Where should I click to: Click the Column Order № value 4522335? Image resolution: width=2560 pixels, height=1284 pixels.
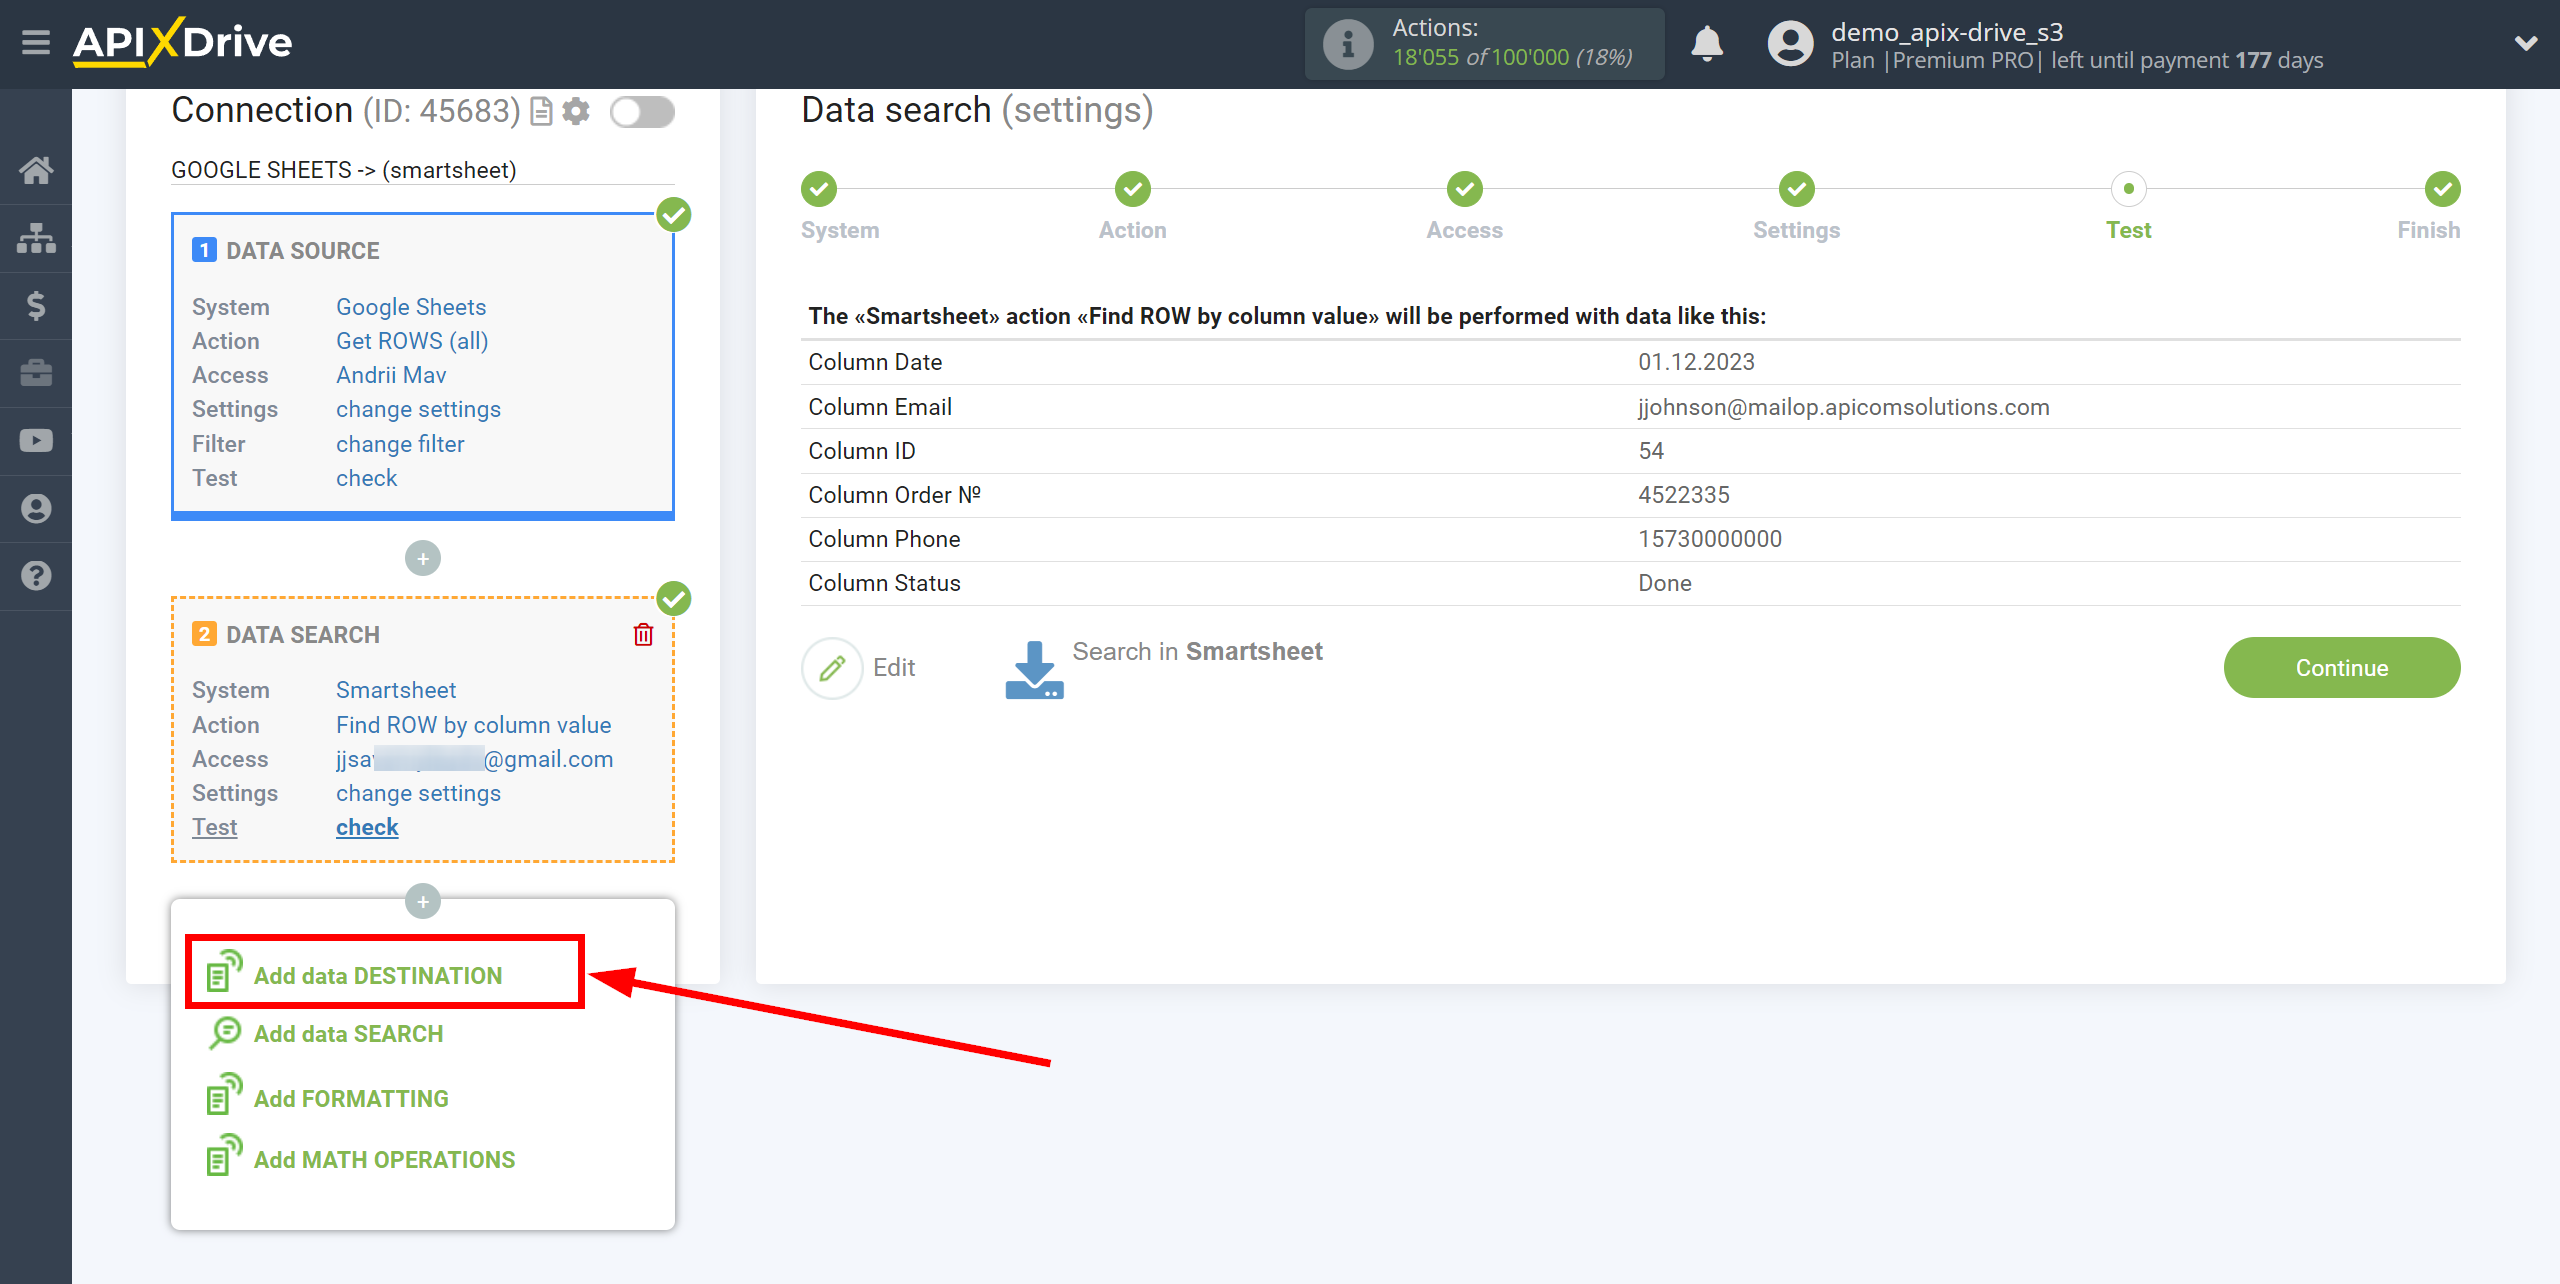(1684, 495)
